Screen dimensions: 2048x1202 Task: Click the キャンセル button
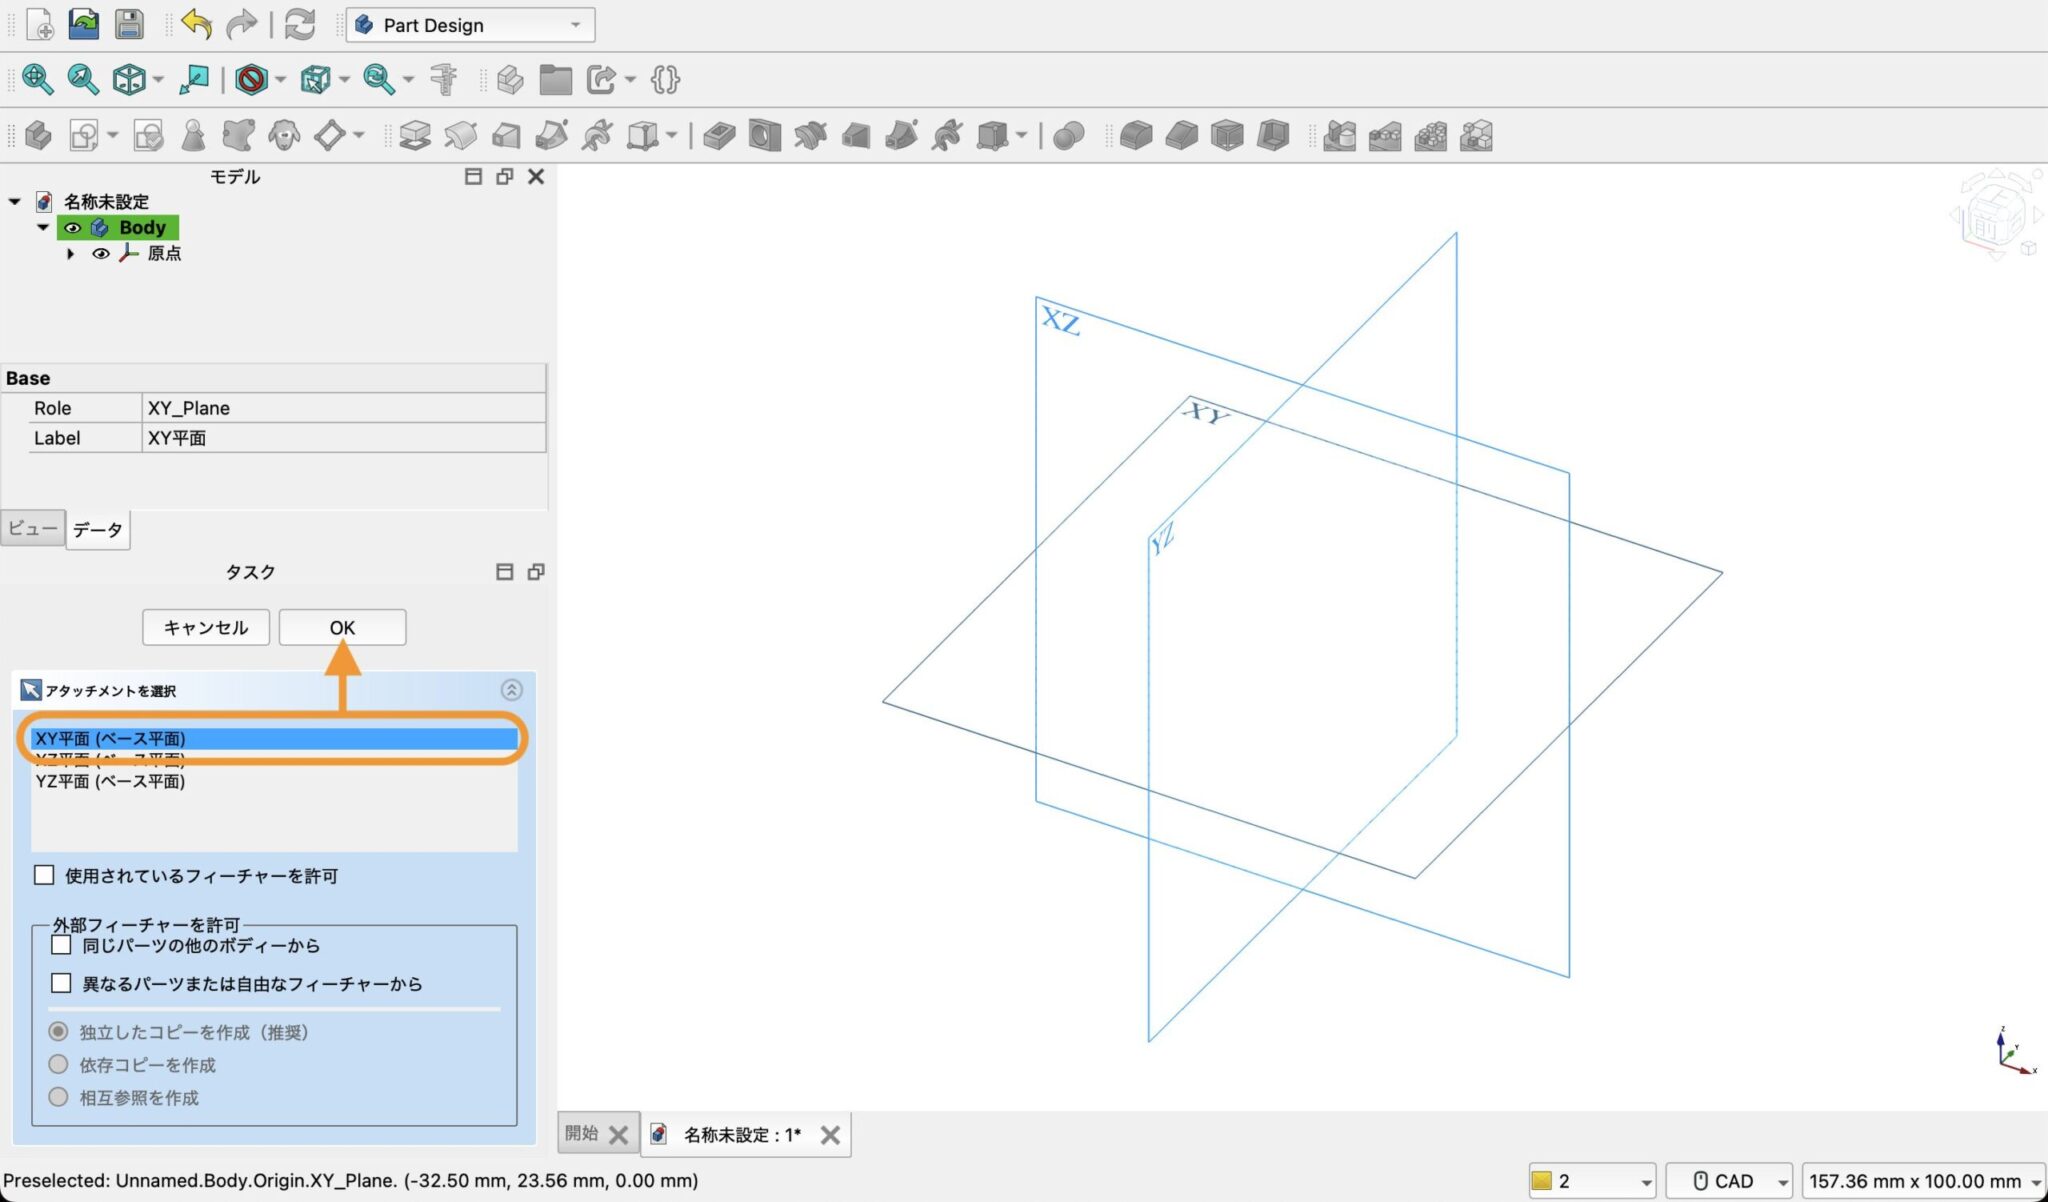[x=206, y=627]
